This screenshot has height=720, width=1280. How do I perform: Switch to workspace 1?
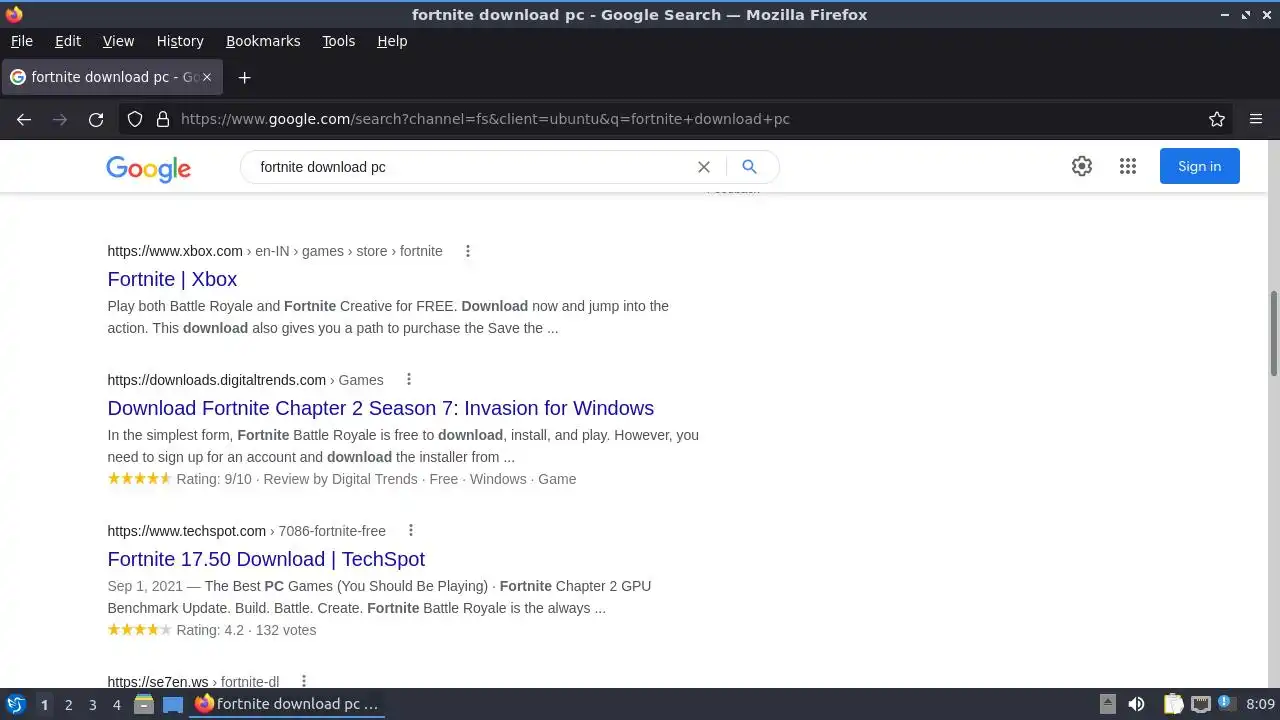tap(44, 704)
